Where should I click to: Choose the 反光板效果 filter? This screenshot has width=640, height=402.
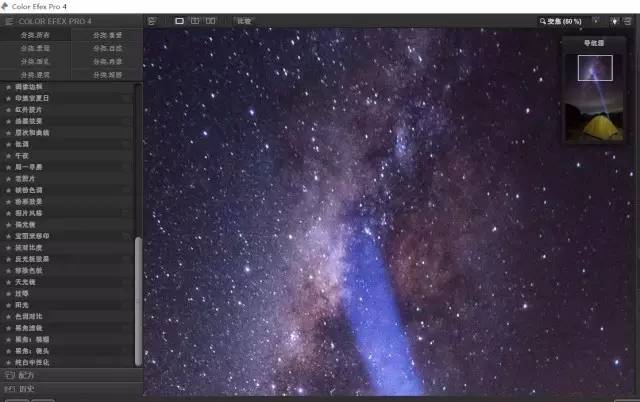pos(67,259)
